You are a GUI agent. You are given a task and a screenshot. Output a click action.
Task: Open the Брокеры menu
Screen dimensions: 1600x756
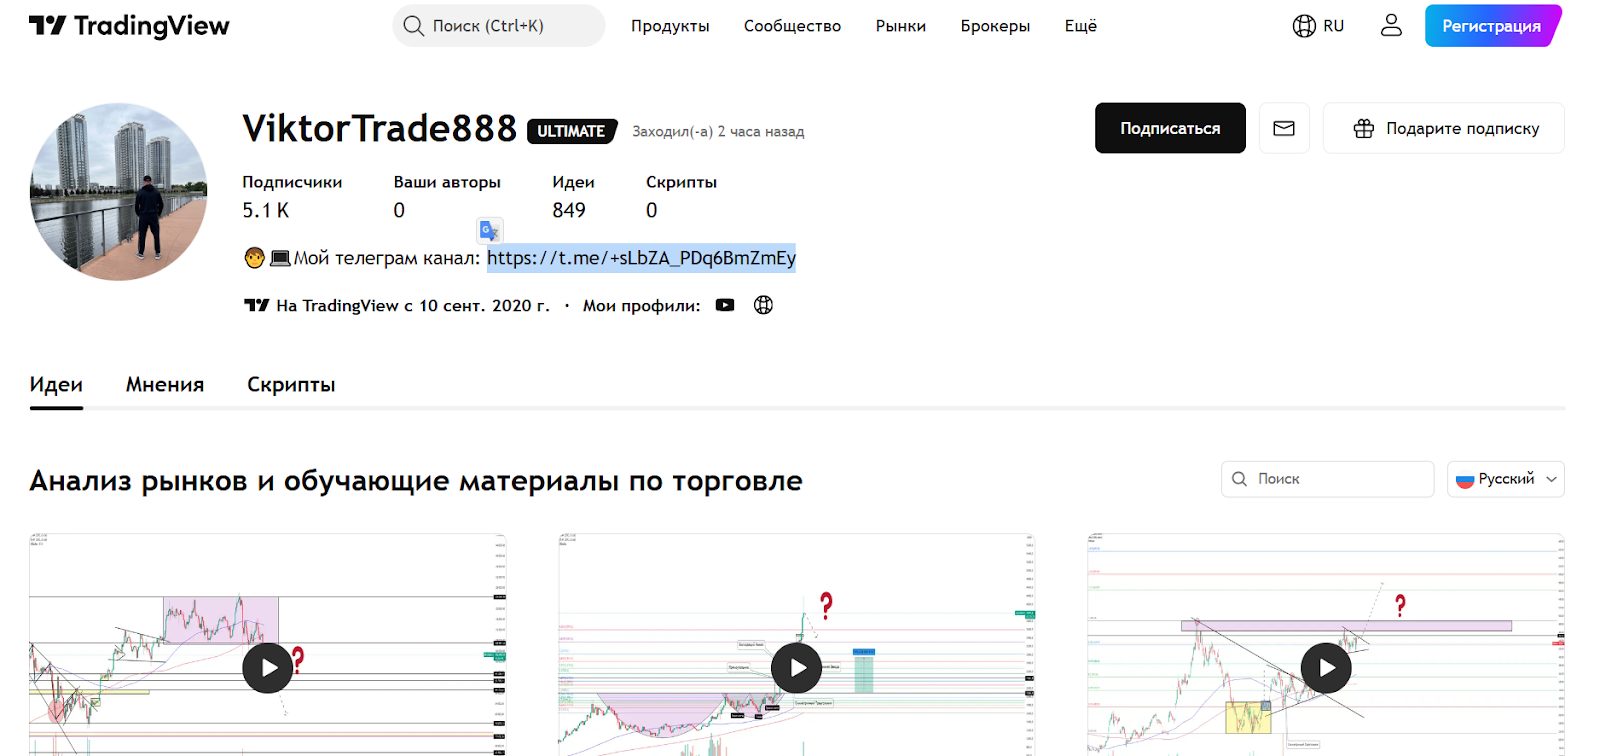coord(995,26)
